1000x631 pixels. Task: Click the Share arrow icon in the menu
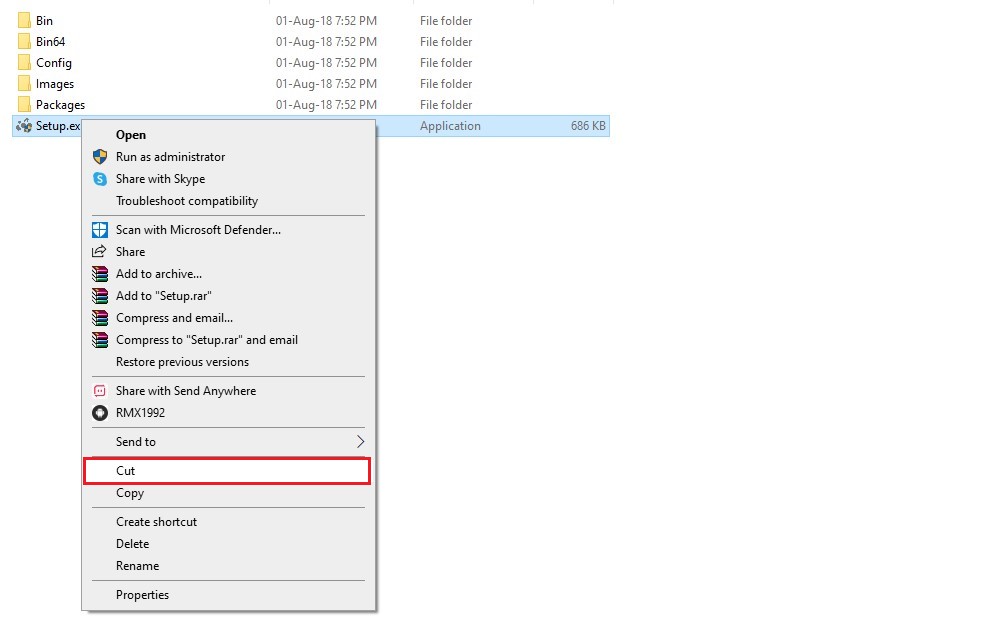pyautogui.click(x=100, y=251)
